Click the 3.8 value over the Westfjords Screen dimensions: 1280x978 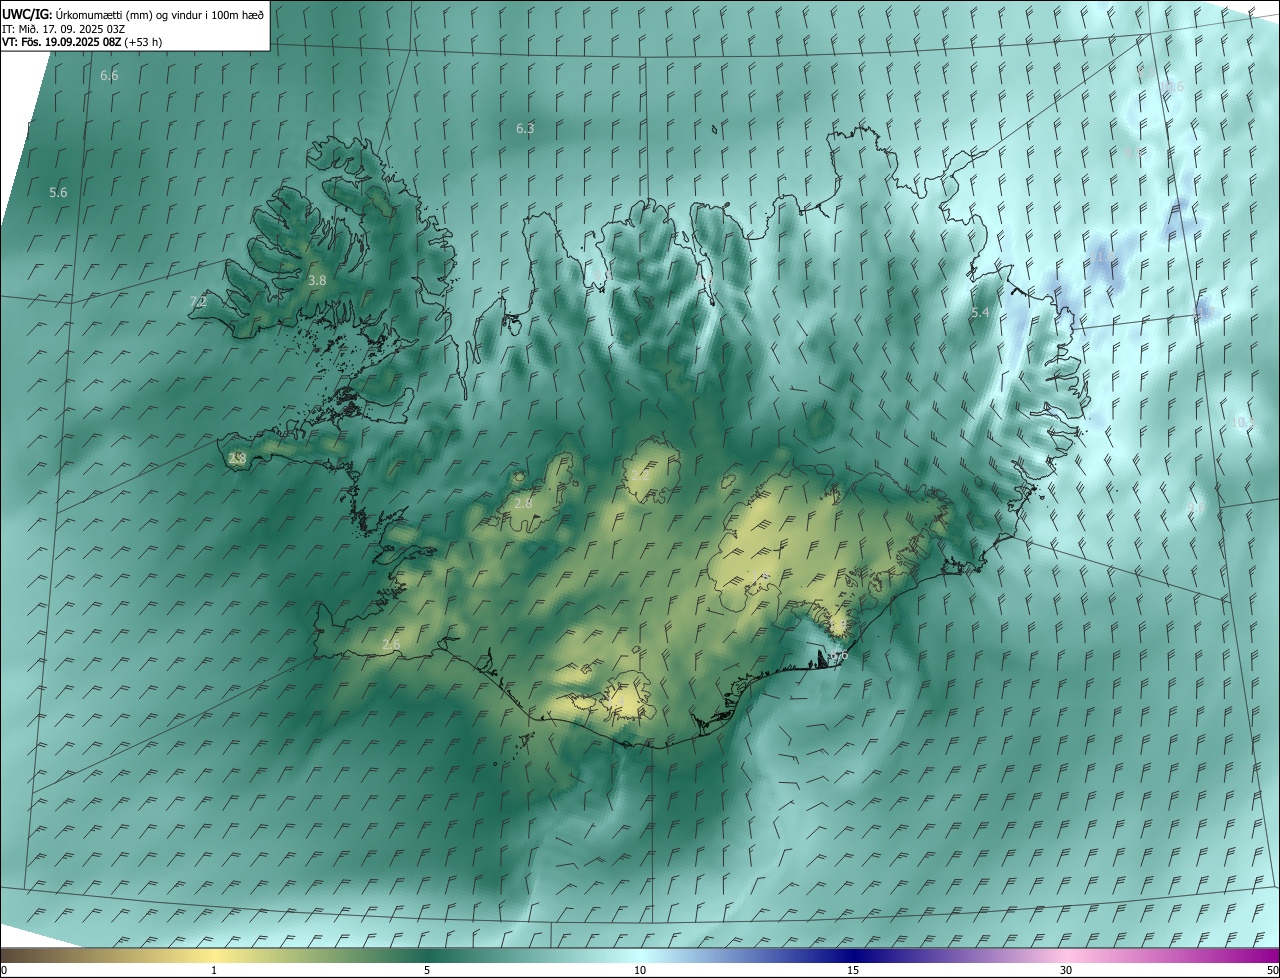[x=317, y=281]
